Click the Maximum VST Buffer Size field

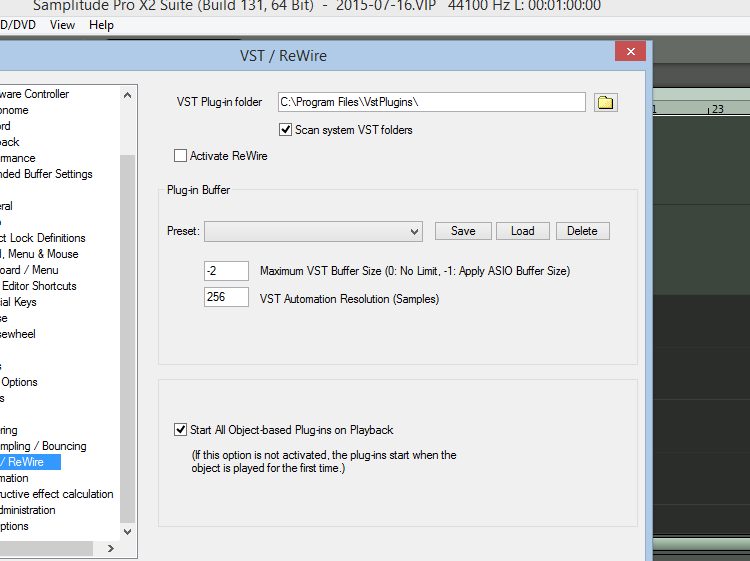pyautogui.click(x=226, y=271)
